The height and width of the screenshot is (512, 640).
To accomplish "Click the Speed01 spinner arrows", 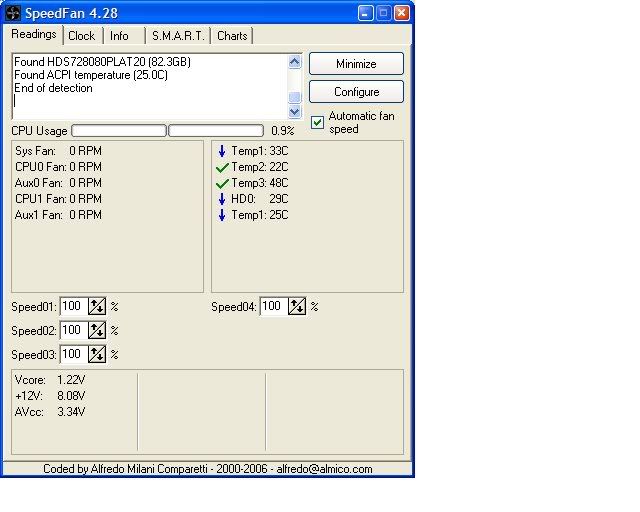I will [97, 306].
